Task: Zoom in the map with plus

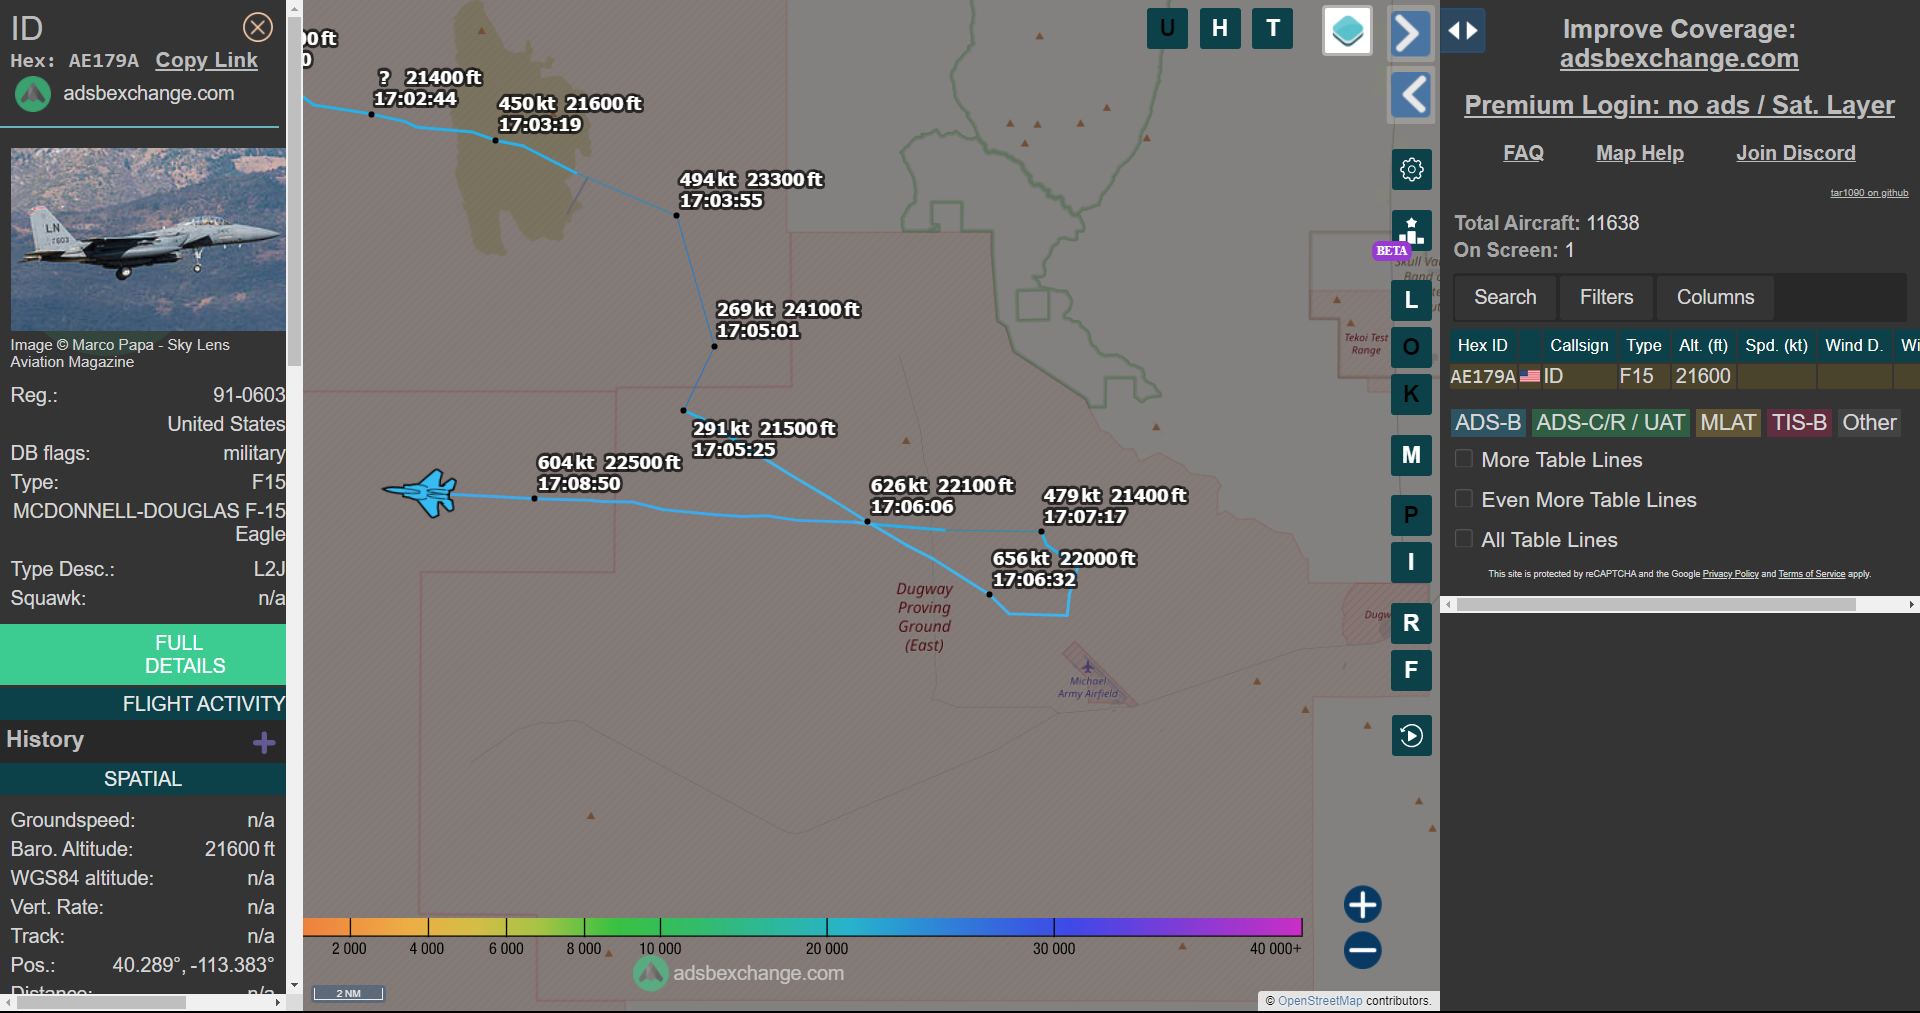Action: coord(1362,904)
